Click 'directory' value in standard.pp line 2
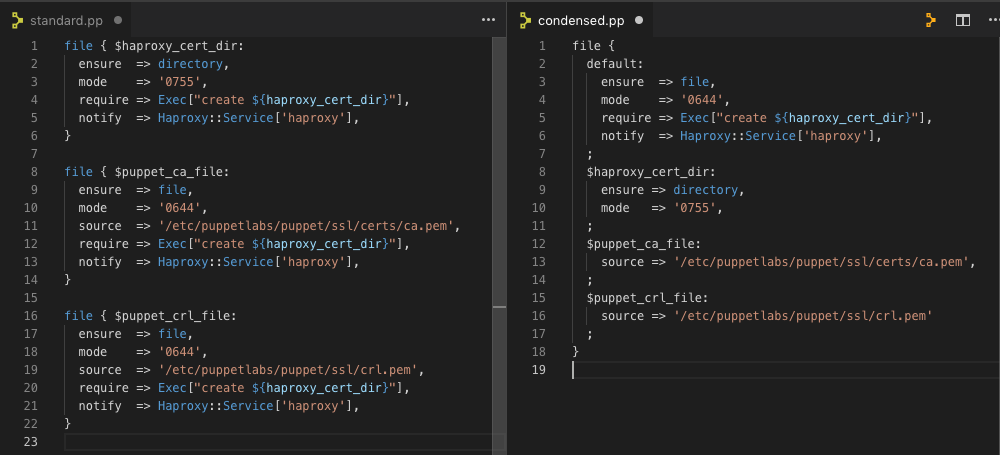Image resolution: width=1000 pixels, height=455 pixels. click(191, 64)
